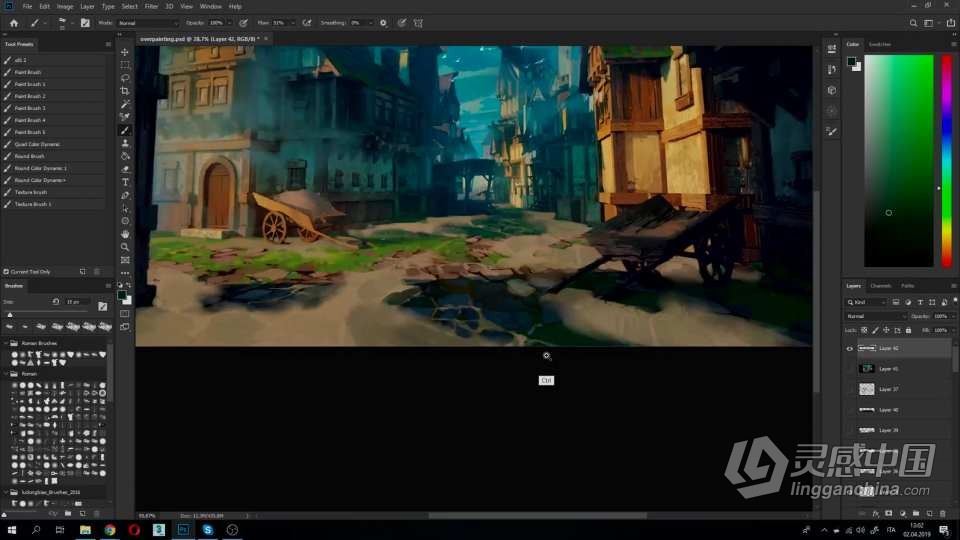Click foreground color swatch in toolbar
Screen dimensions: 960x540
[122, 296]
